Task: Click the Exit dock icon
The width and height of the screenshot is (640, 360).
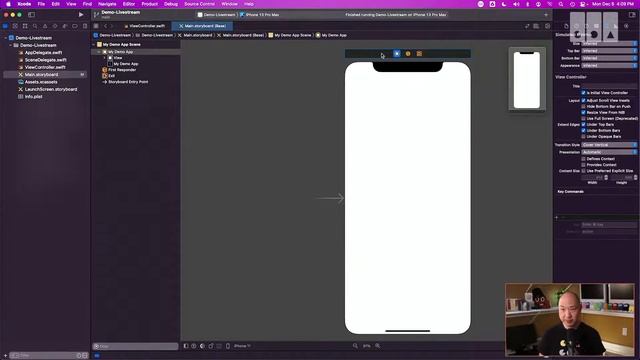Action: click(x=419, y=53)
